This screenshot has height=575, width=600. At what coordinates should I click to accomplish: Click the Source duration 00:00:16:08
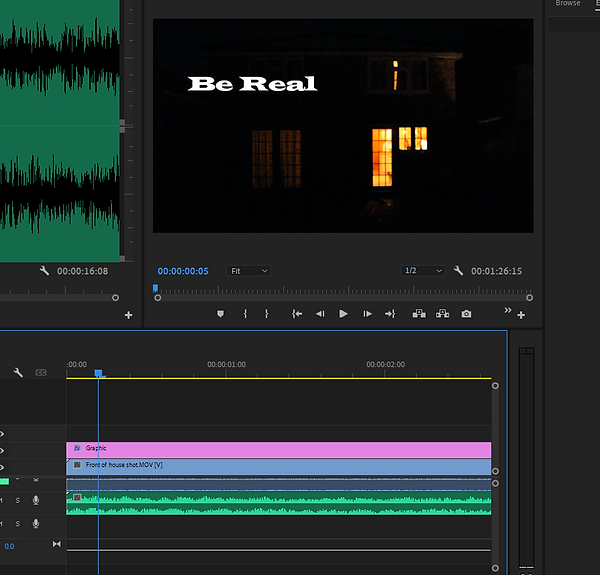(82, 271)
